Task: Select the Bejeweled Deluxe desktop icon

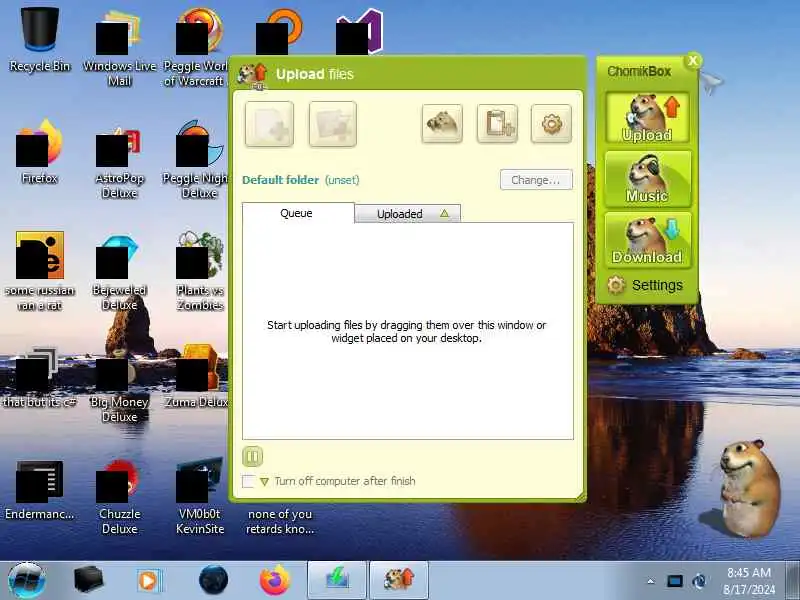Action: pos(119,272)
